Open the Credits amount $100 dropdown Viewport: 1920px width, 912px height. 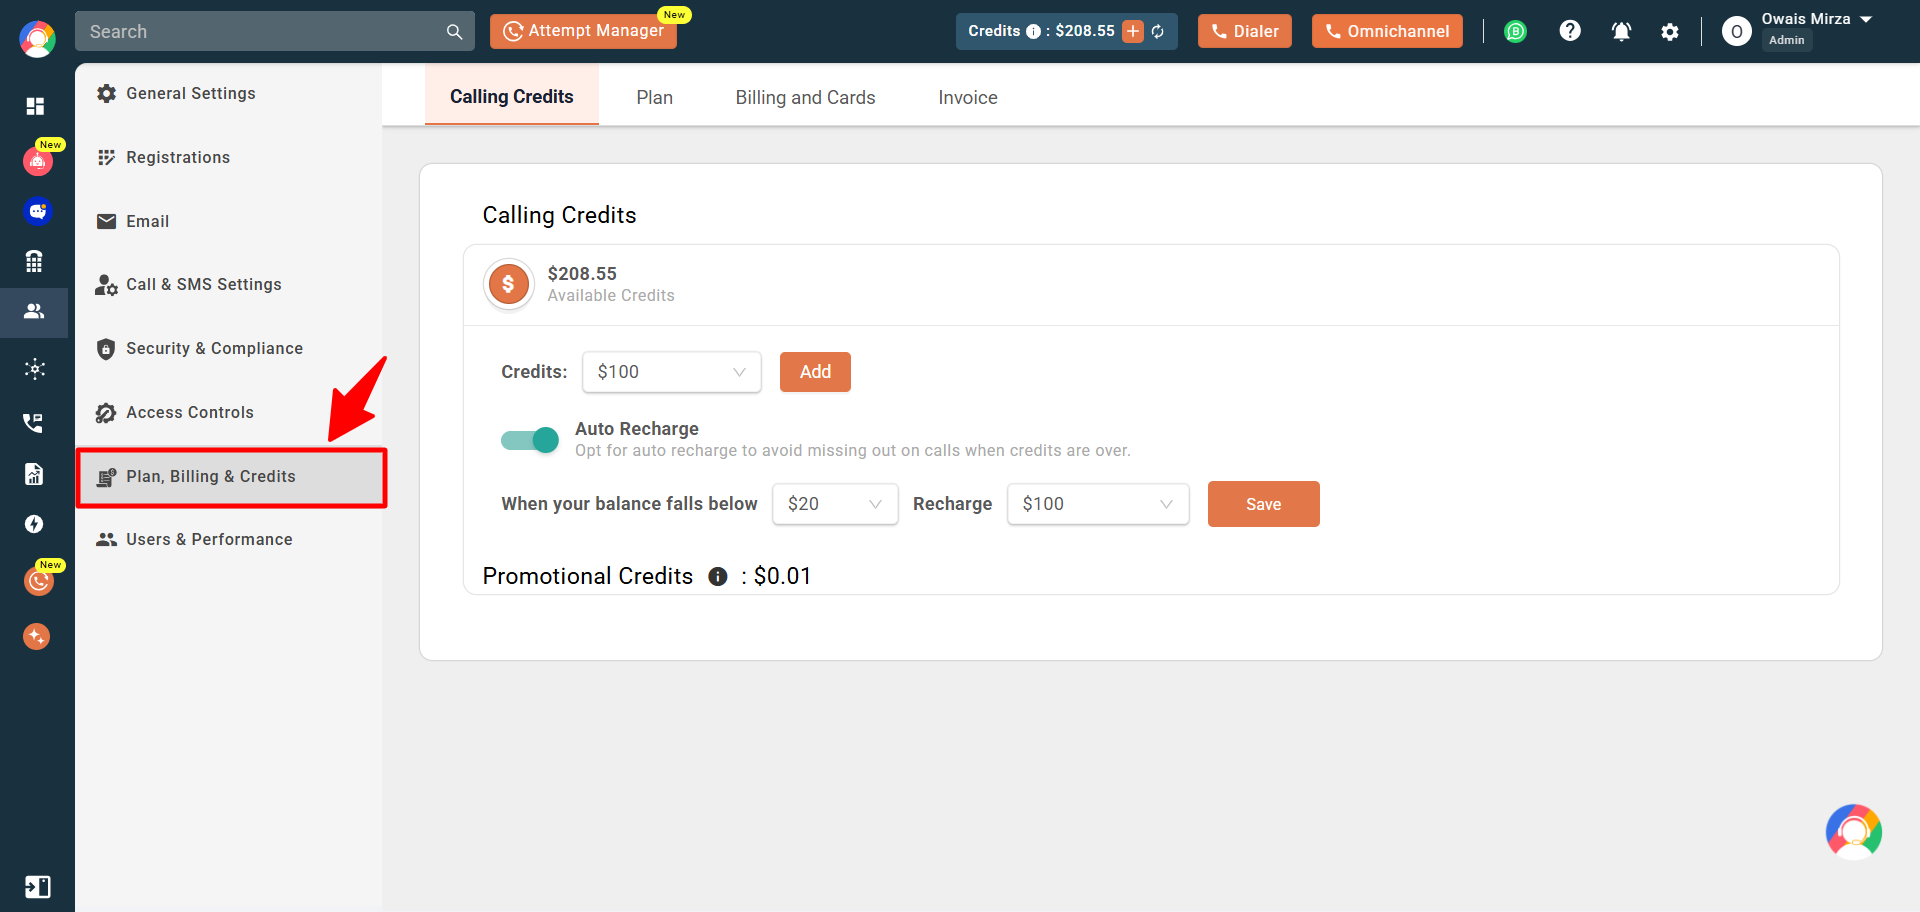click(672, 372)
